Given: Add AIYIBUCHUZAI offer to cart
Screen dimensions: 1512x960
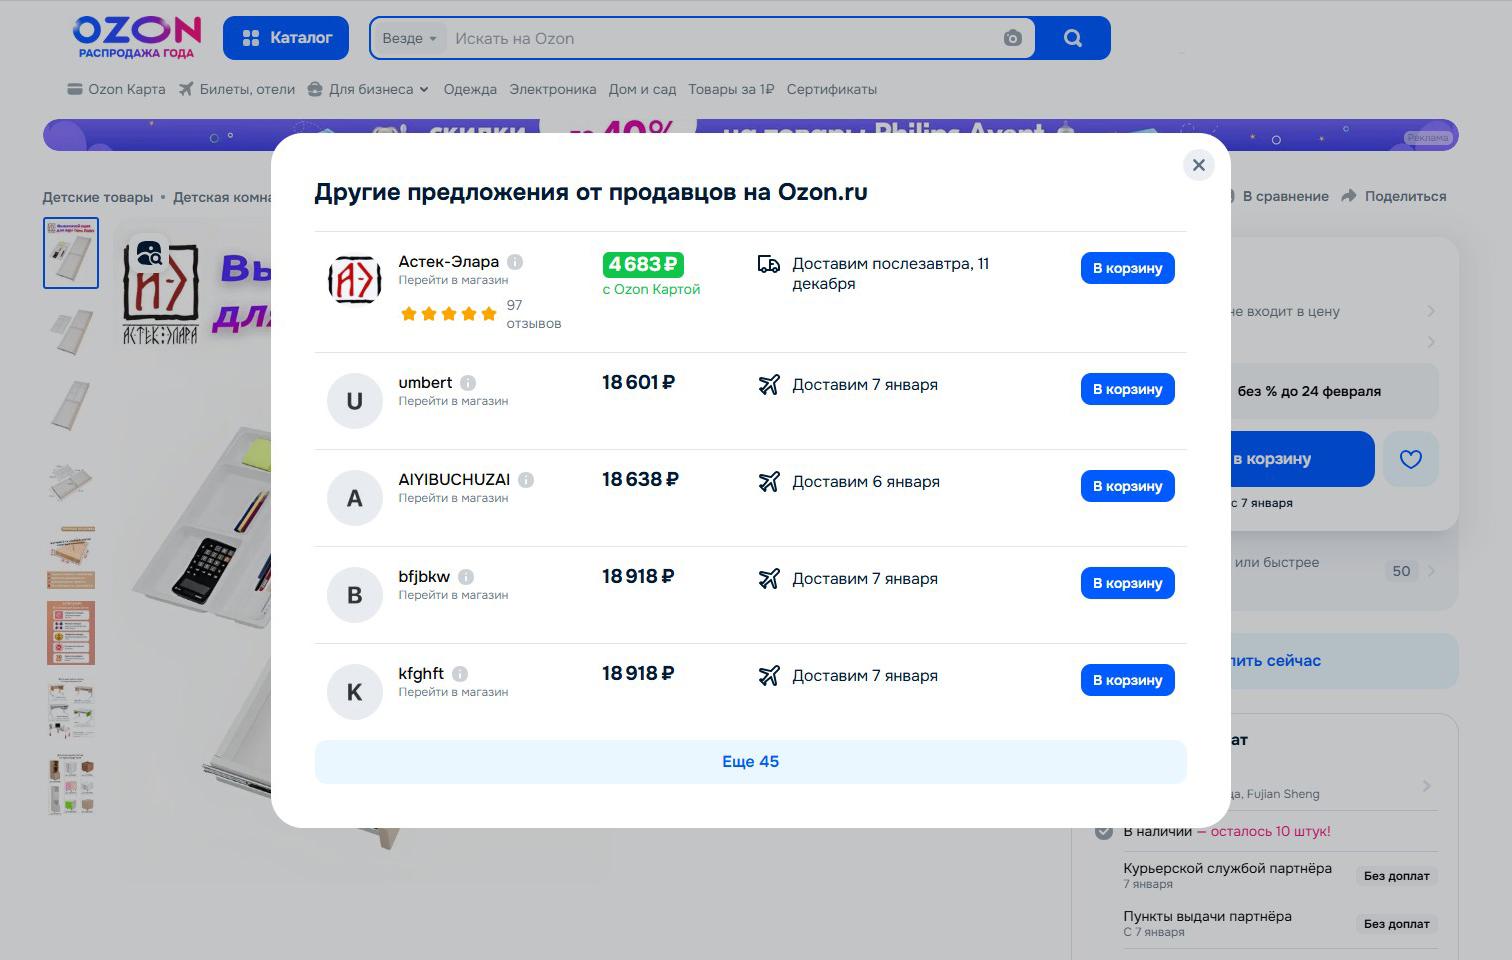Looking at the screenshot, I should [1127, 486].
